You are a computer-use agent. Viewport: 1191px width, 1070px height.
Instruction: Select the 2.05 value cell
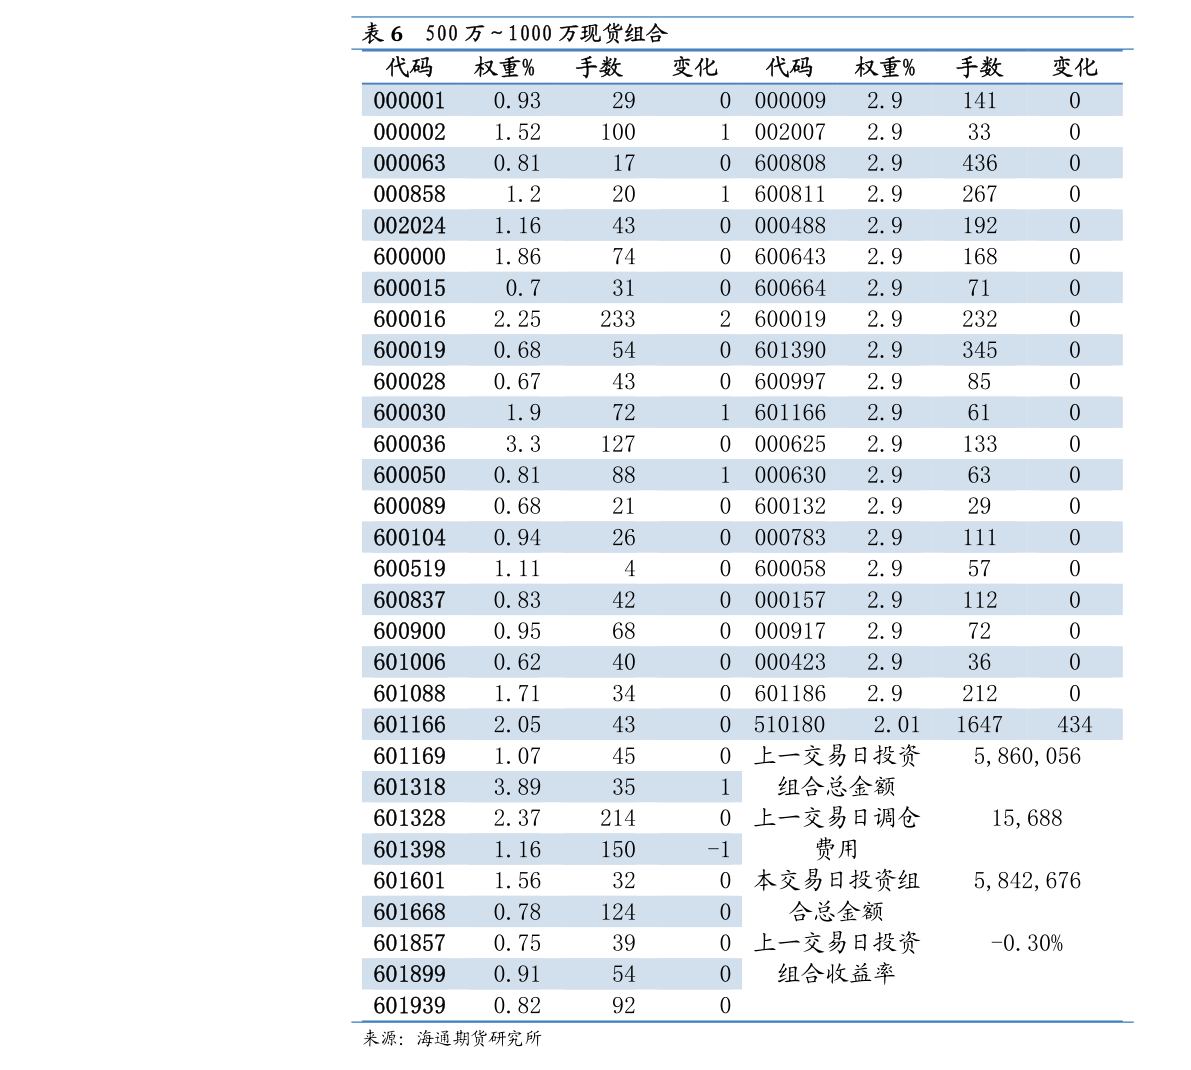pos(517,725)
